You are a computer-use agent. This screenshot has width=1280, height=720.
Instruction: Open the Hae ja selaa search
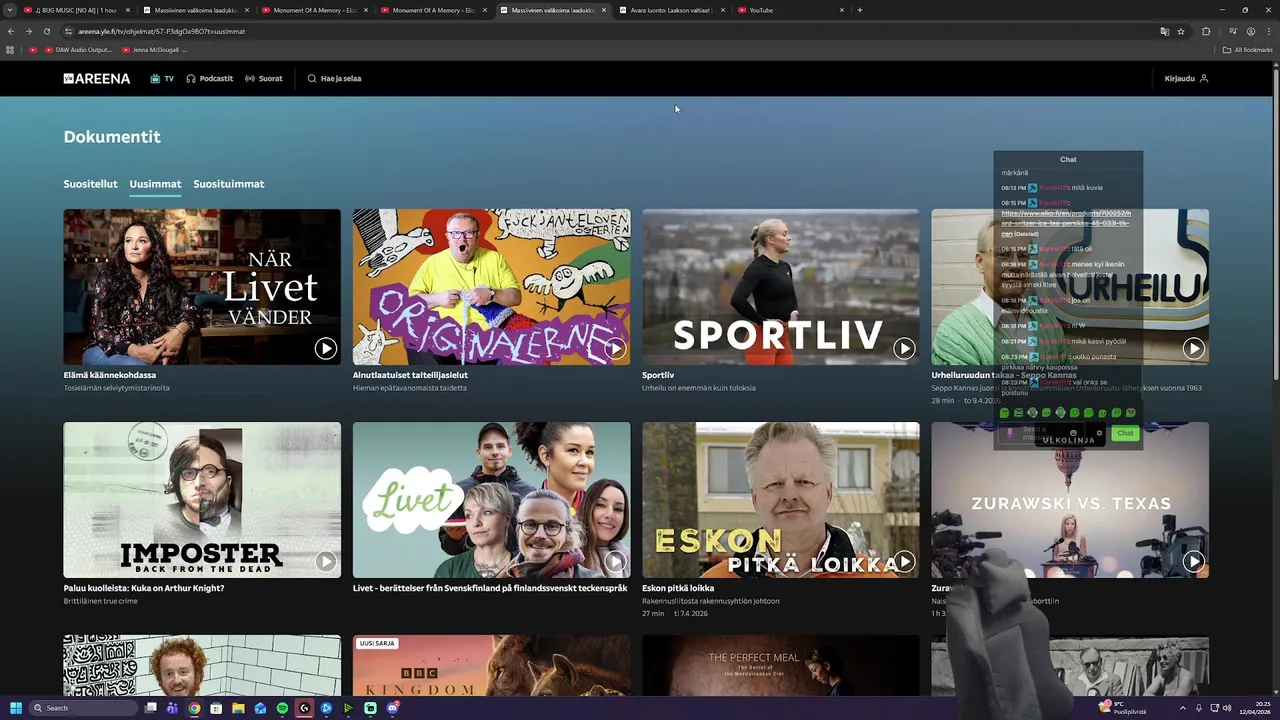(x=334, y=78)
